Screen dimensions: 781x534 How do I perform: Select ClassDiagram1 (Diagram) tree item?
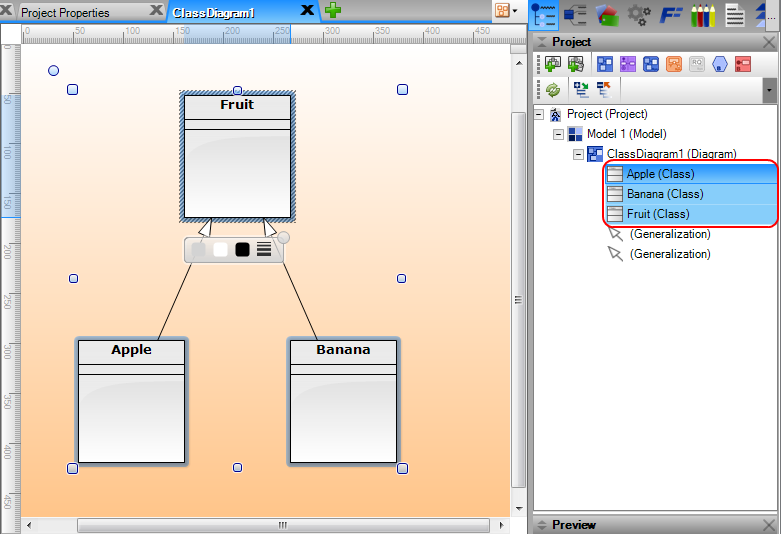pos(671,154)
